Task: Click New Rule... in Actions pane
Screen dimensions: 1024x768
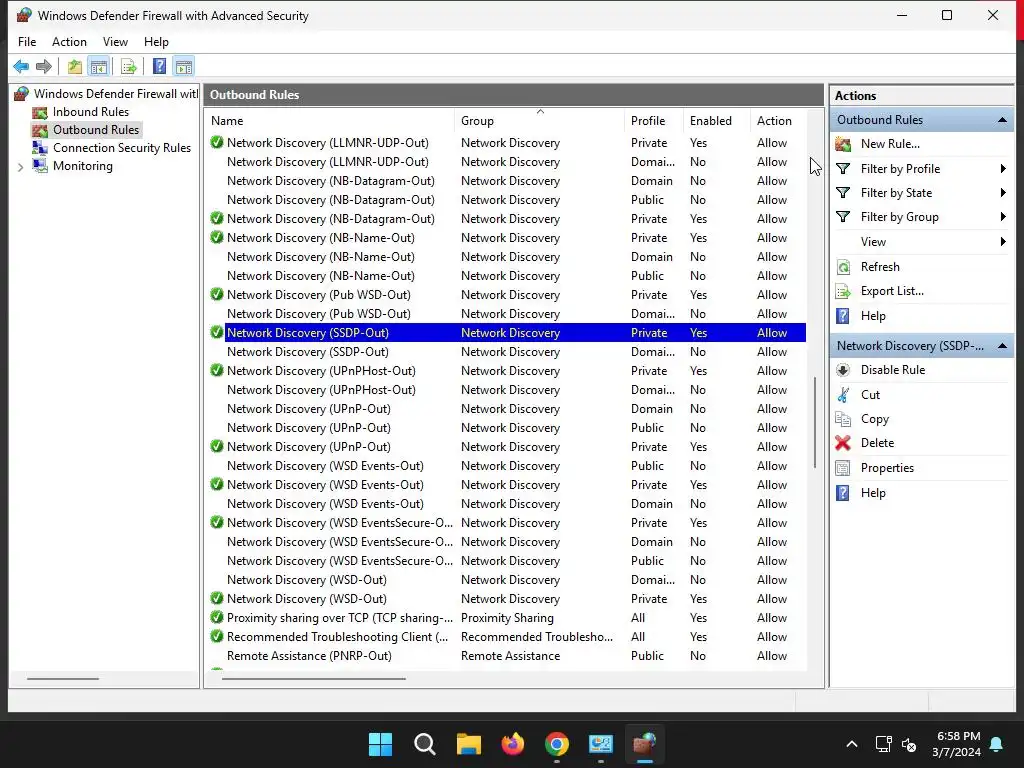Action: (889, 144)
